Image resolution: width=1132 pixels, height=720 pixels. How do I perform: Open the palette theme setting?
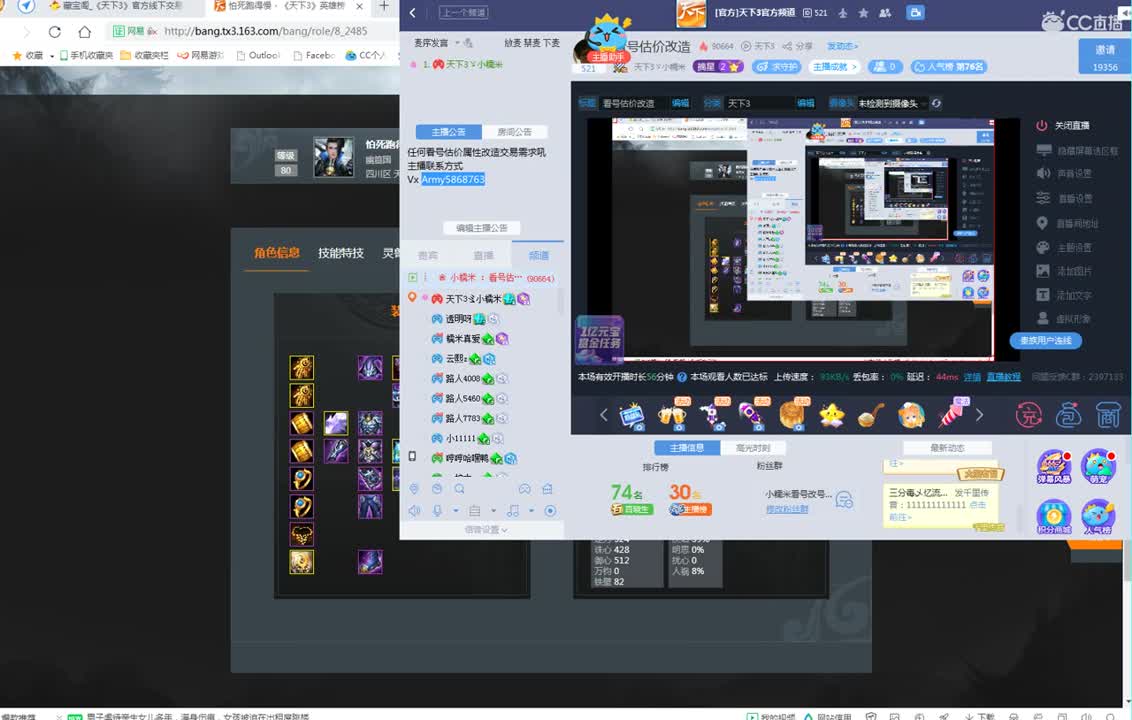(1063, 247)
